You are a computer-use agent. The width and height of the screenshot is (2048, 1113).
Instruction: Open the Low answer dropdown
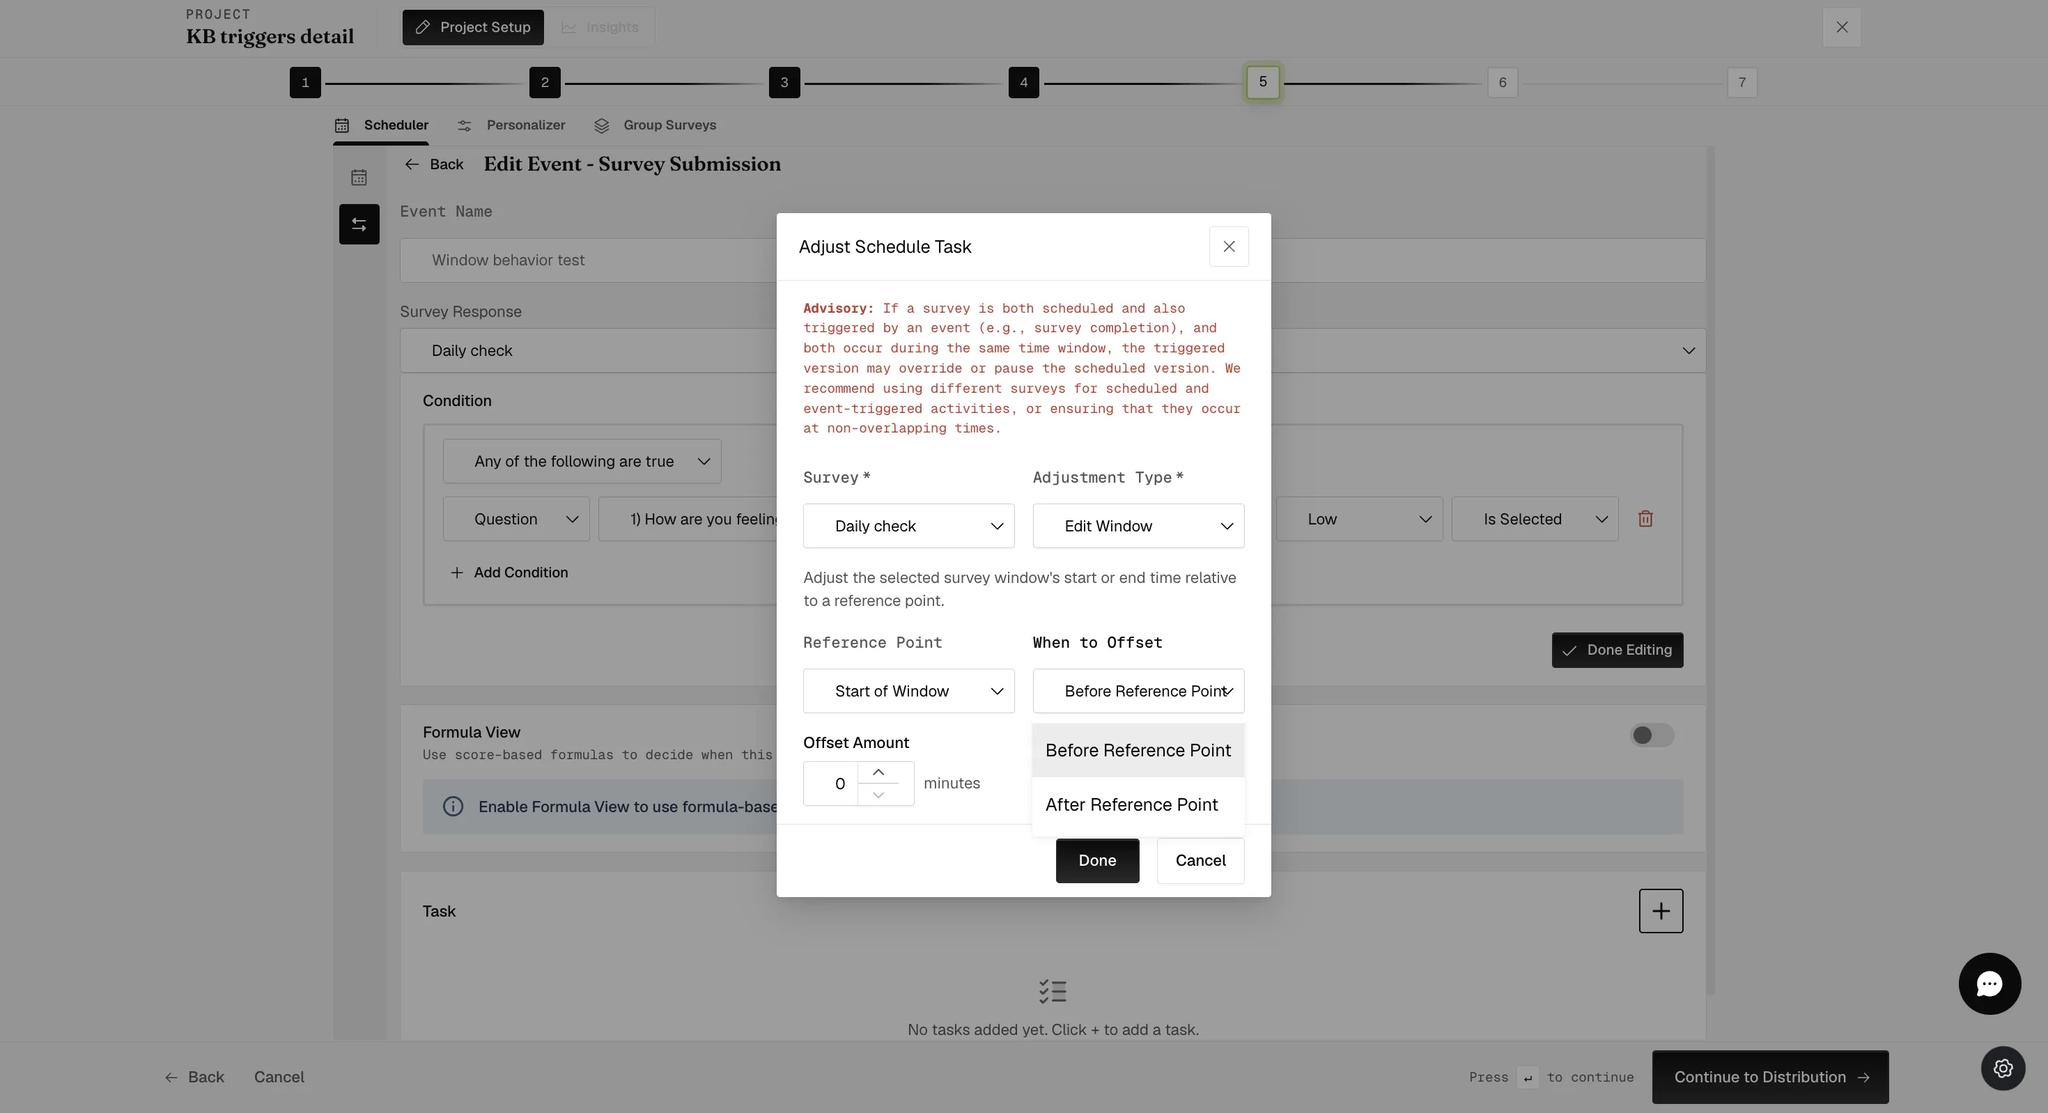point(1359,519)
